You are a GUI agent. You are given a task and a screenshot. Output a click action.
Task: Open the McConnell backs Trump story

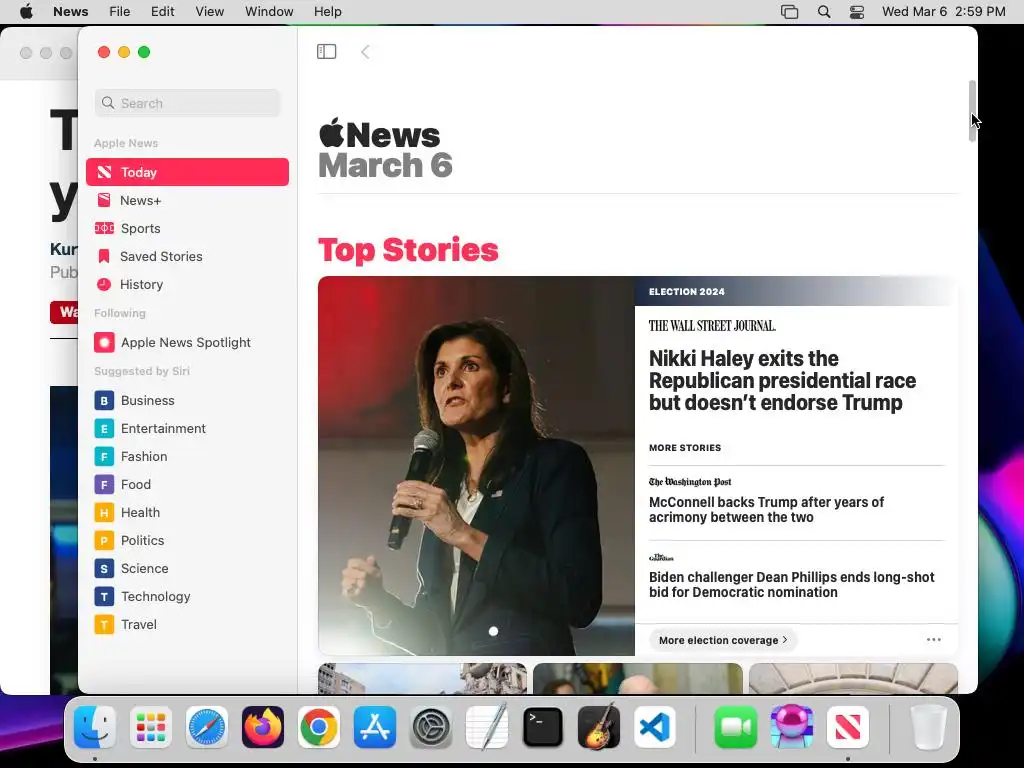pyautogui.click(x=766, y=509)
